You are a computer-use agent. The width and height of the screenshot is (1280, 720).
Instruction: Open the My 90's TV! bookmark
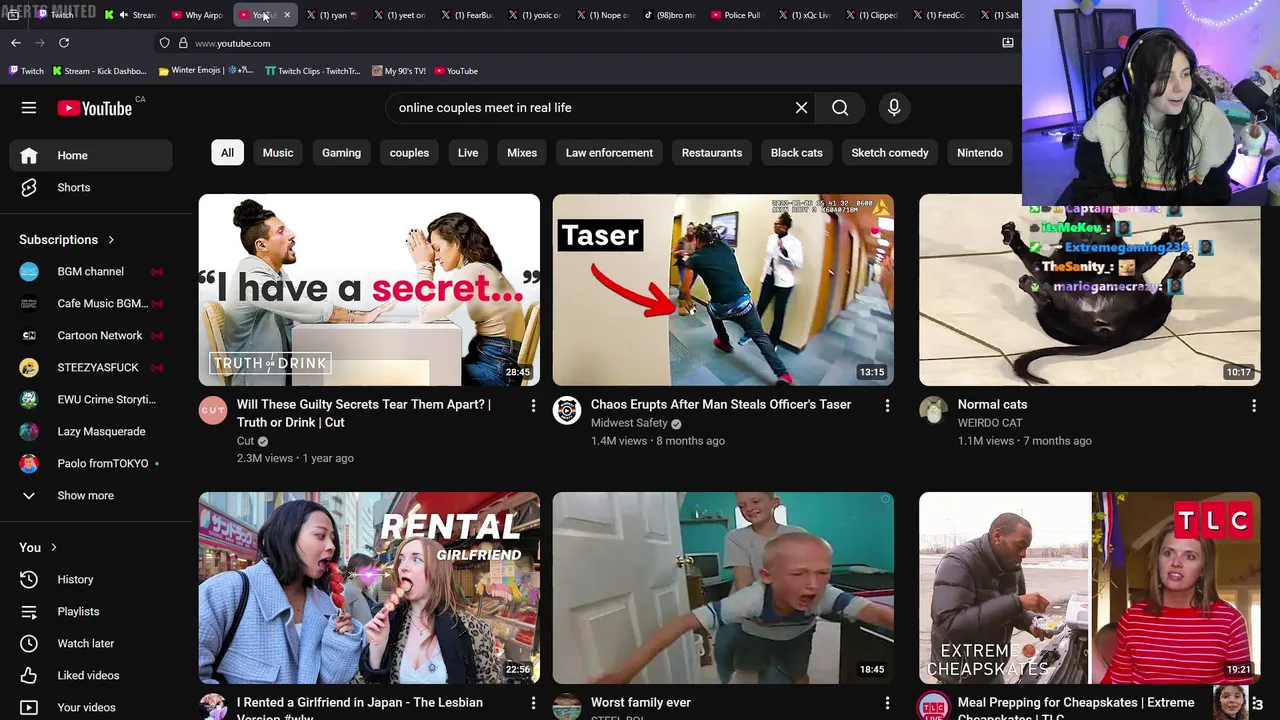[399, 71]
